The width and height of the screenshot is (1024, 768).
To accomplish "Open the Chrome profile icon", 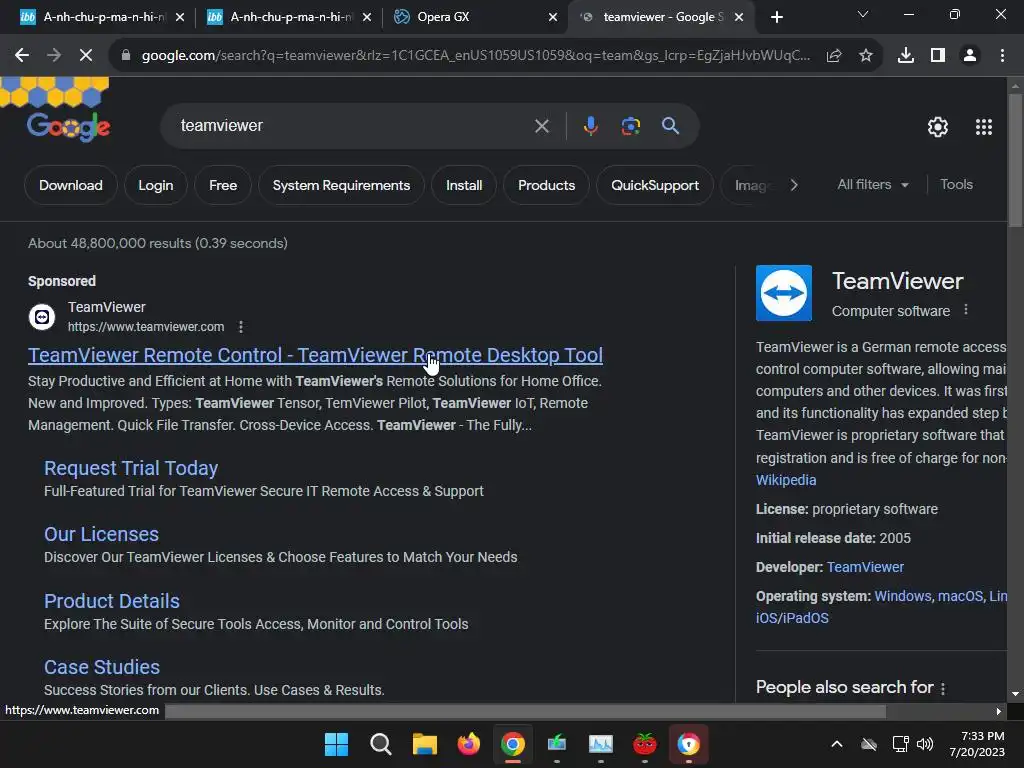I will coord(970,56).
